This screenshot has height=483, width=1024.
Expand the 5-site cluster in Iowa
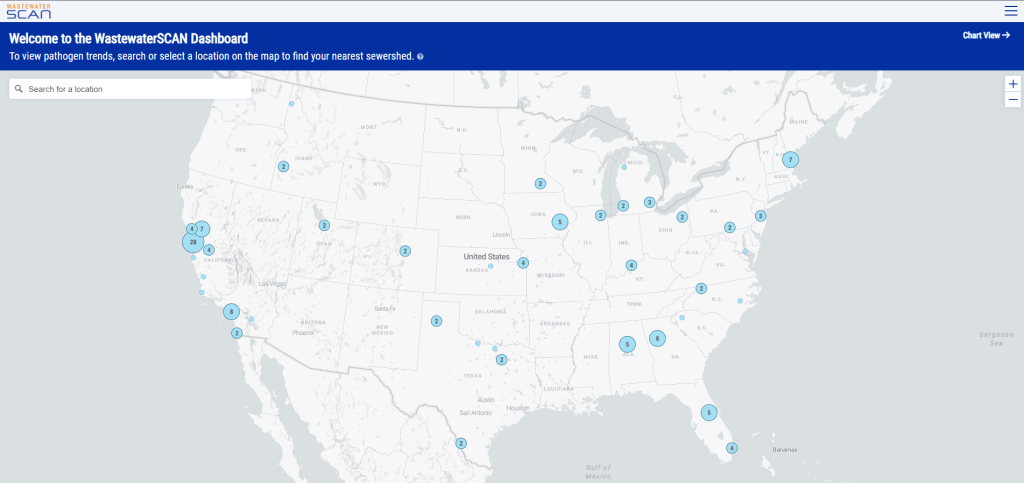coord(560,222)
